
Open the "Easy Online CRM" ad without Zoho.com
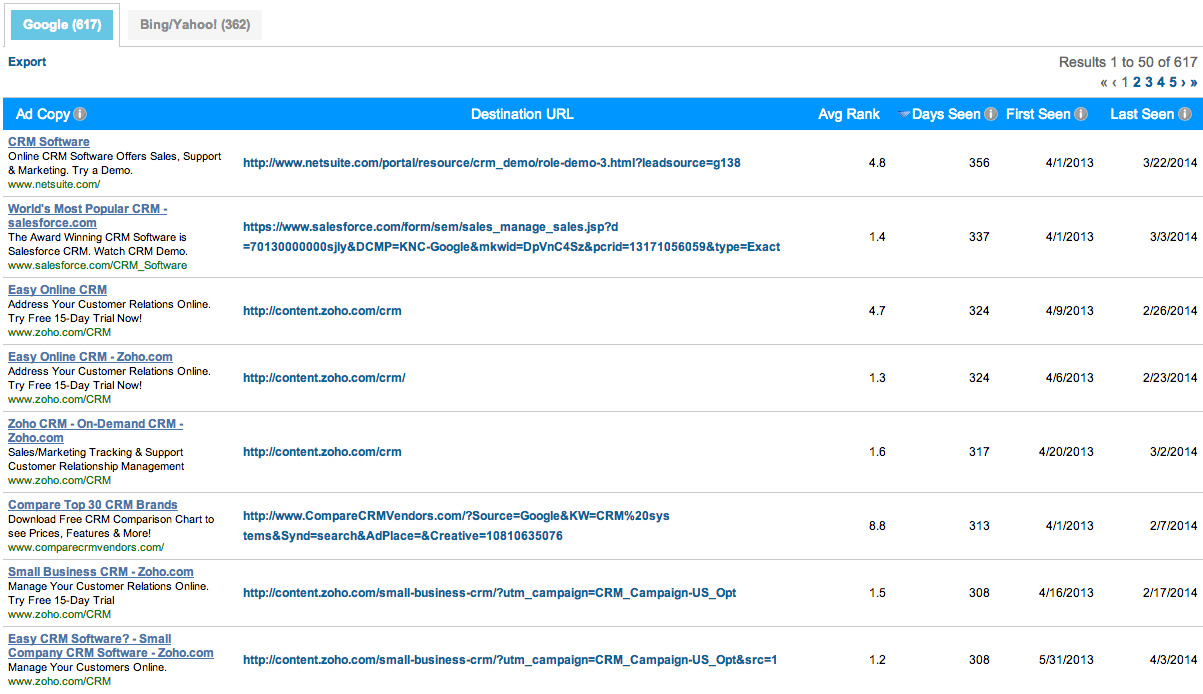[x=57, y=290]
